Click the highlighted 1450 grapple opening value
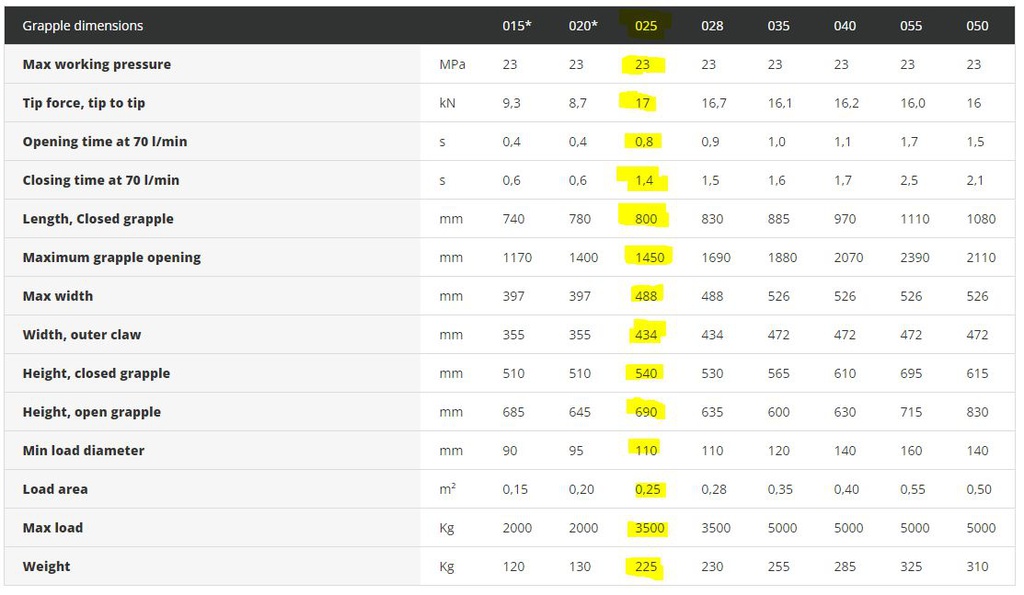Screen dimensions: 1024x595 pyautogui.click(x=649, y=258)
